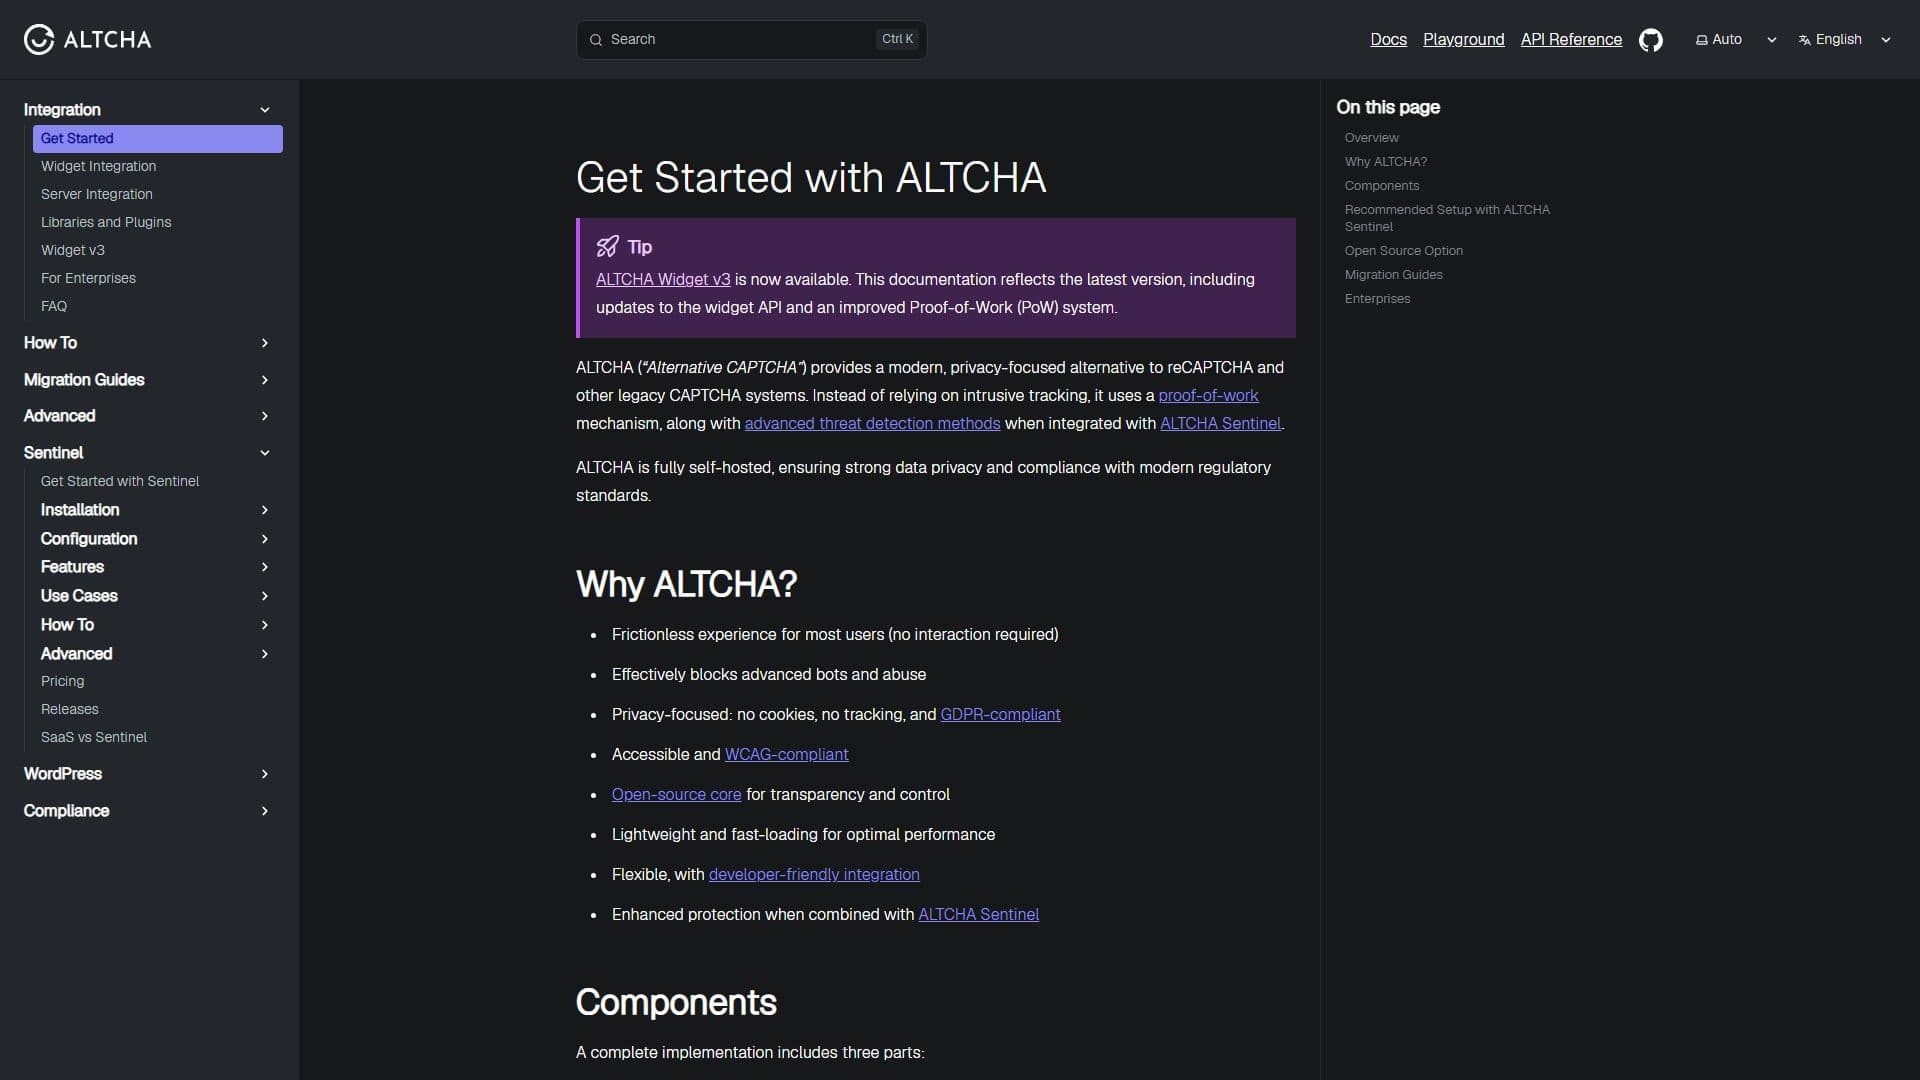Open API Reference in top navigation
The width and height of the screenshot is (1920, 1080).
pos(1571,40)
